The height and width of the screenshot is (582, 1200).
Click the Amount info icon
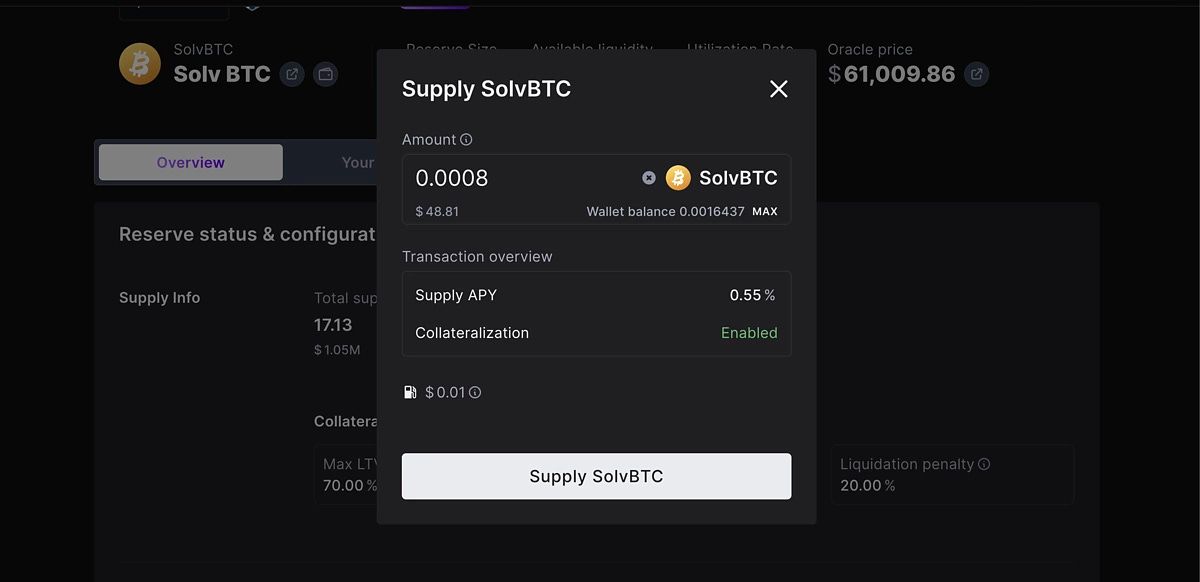[466, 140]
